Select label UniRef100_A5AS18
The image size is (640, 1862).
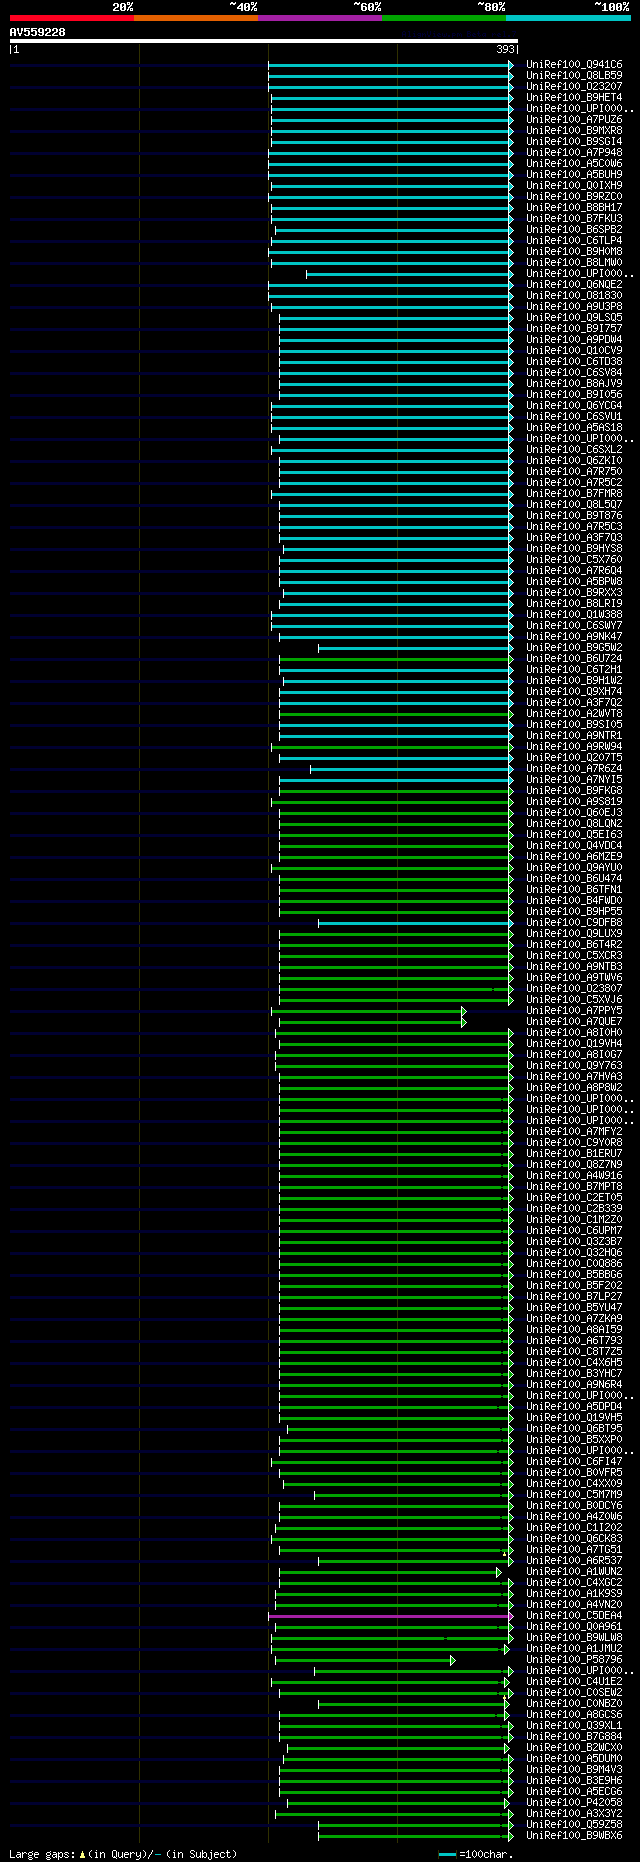[574, 428]
